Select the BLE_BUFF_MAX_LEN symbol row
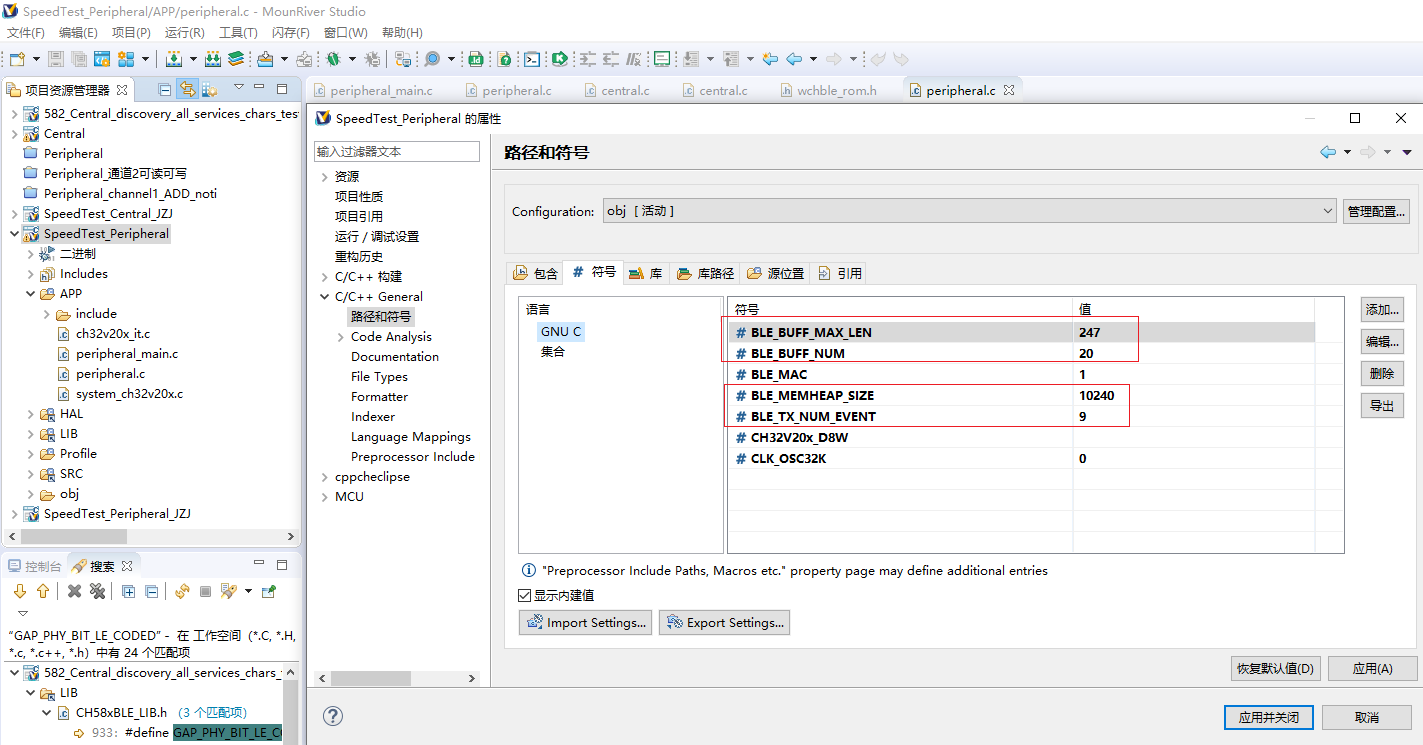The height and width of the screenshot is (745, 1423). click(x=1021, y=332)
